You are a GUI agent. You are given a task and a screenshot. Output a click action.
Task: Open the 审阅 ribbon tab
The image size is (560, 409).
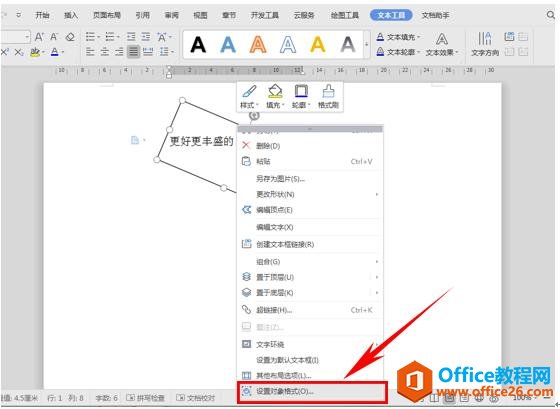(171, 15)
